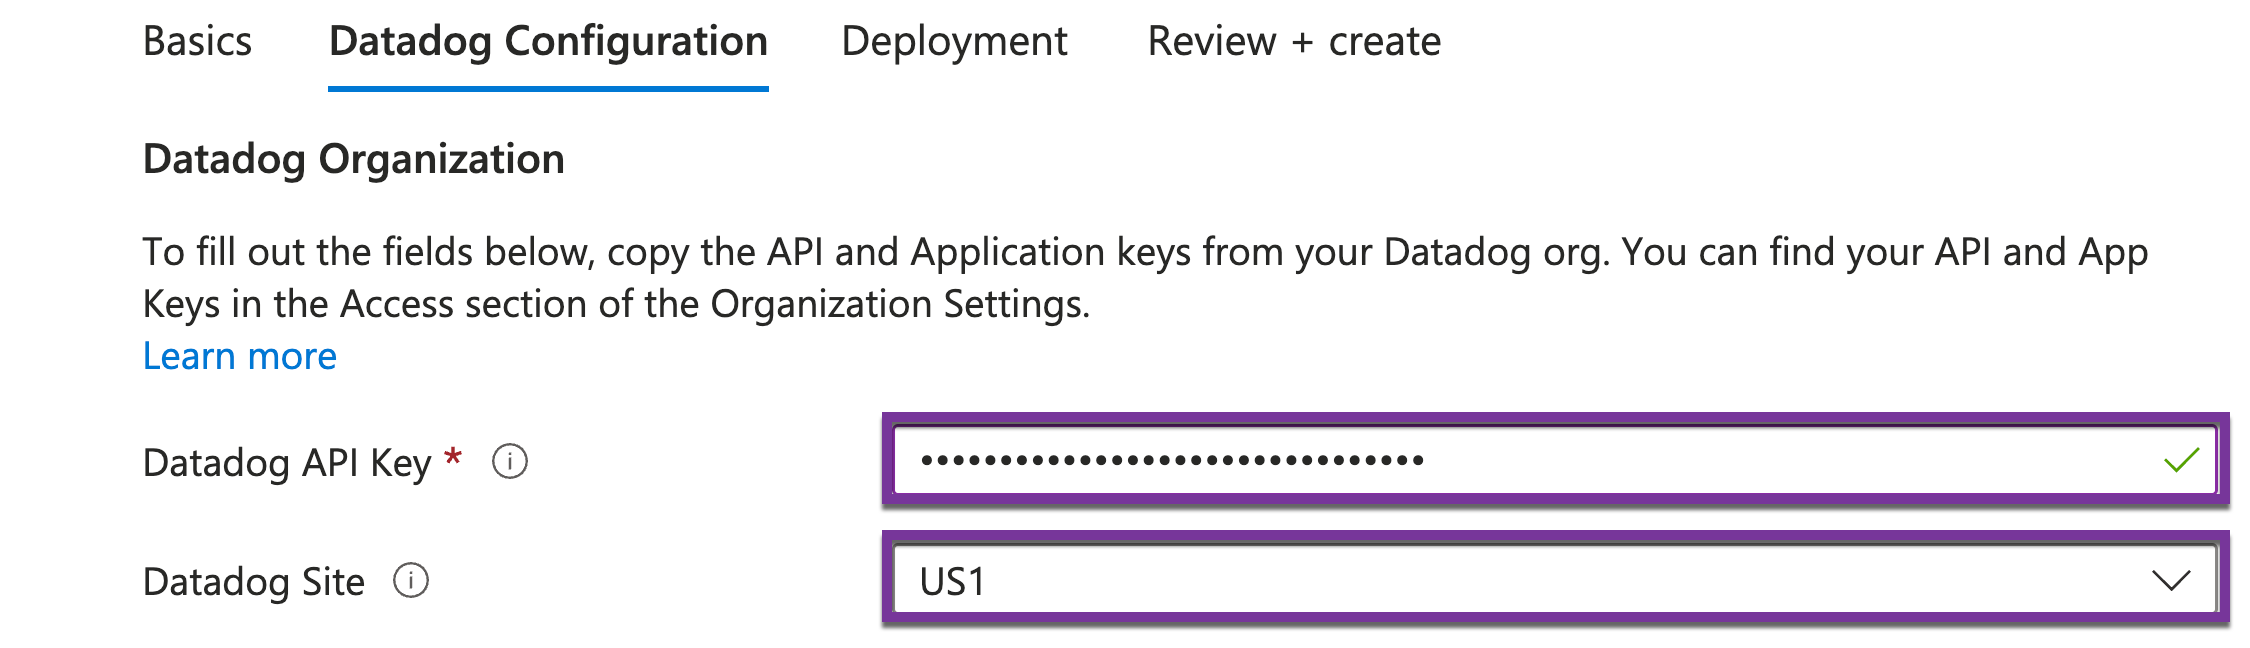This screenshot has width=2250, height=648.
Task: Click the Datadog Organization heading
Action: point(354,159)
